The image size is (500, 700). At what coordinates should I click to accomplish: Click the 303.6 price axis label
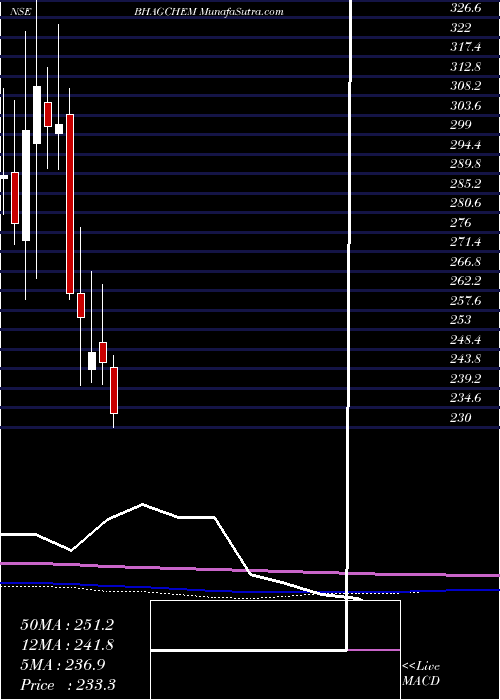(x=465, y=106)
